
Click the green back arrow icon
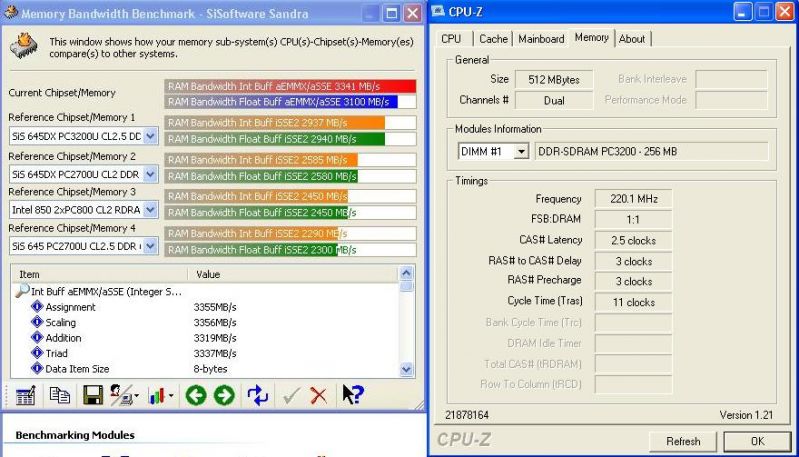click(x=196, y=395)
